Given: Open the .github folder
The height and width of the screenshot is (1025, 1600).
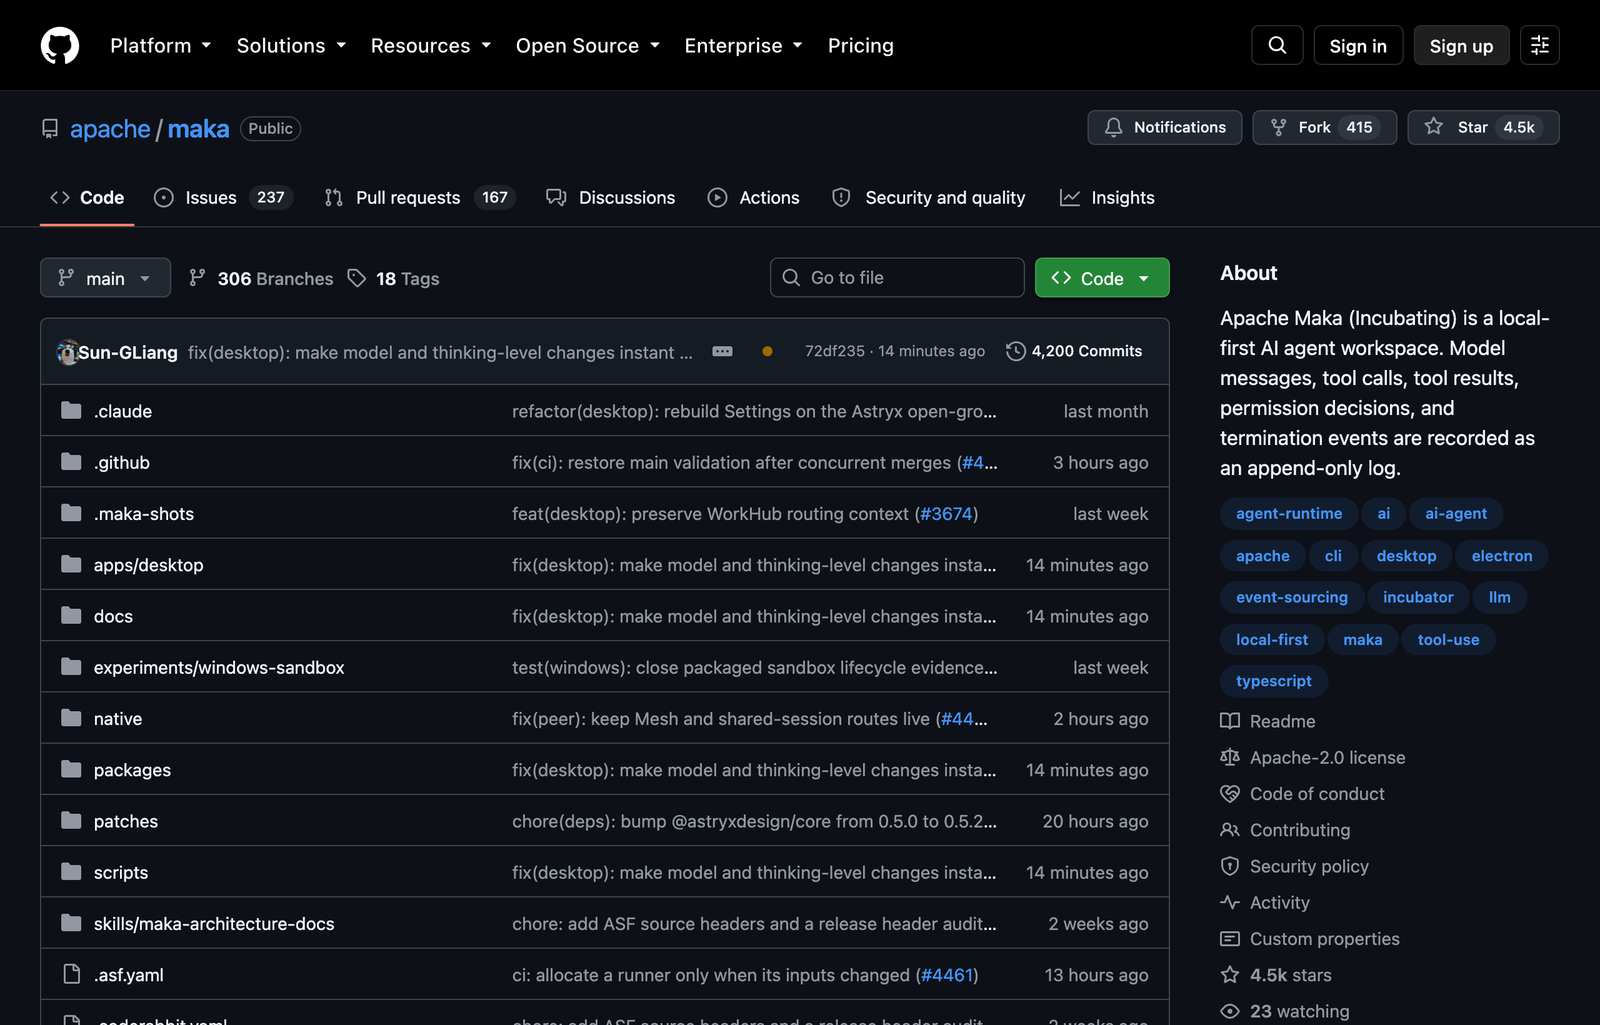Looking at the screenshot, I should coord(122,462).
